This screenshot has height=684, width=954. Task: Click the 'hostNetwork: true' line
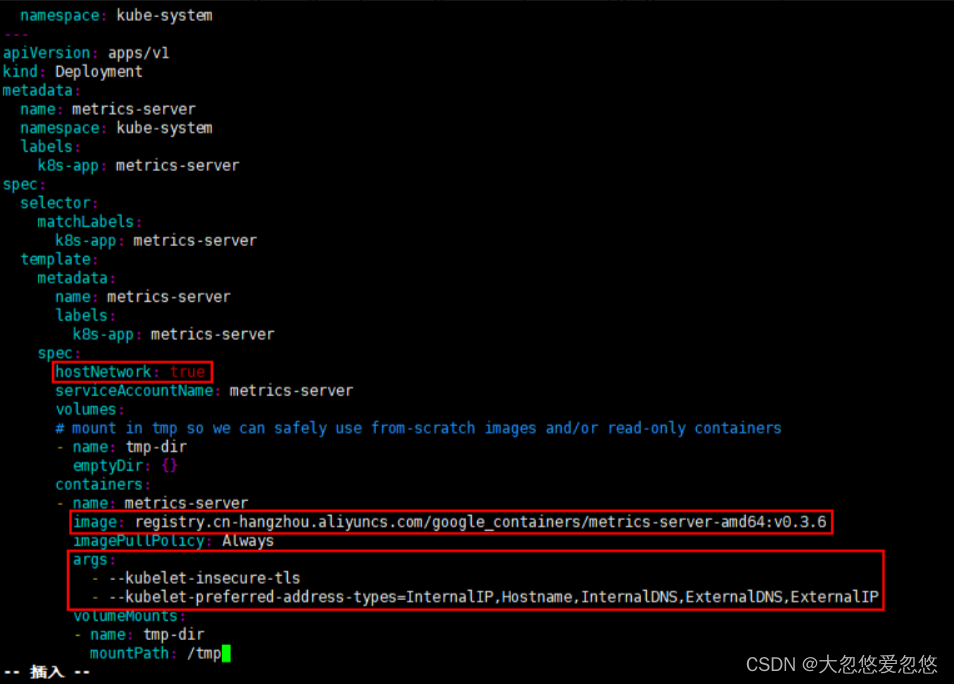(x=131, y=372)
